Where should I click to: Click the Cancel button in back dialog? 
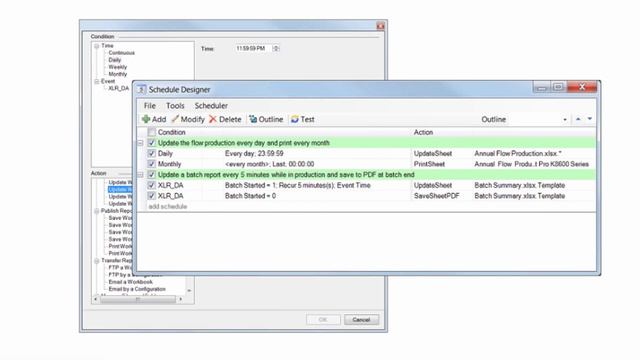pos(361,320)
